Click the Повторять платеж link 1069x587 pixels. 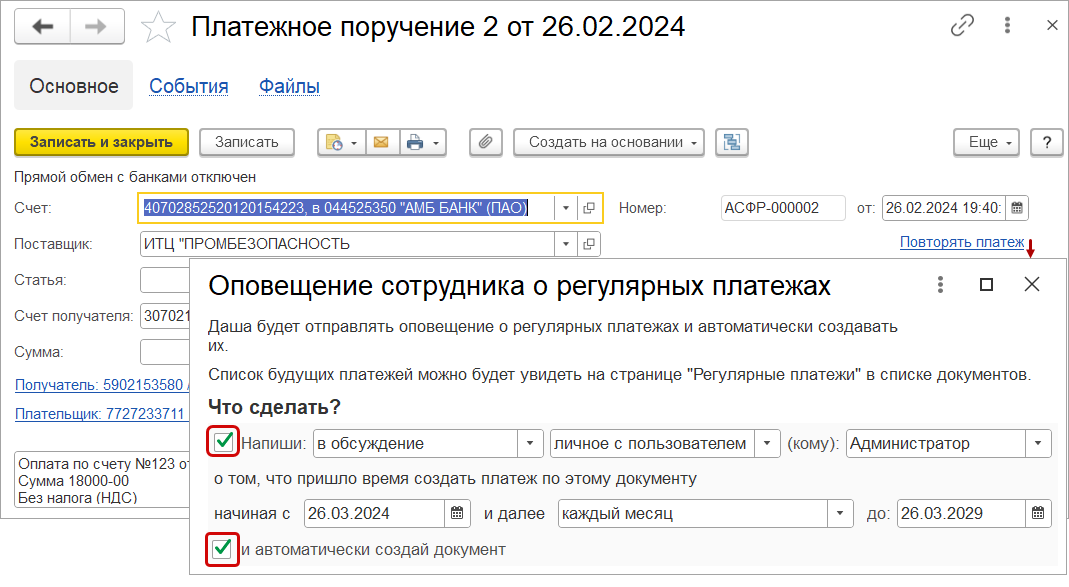coord(962,242)
